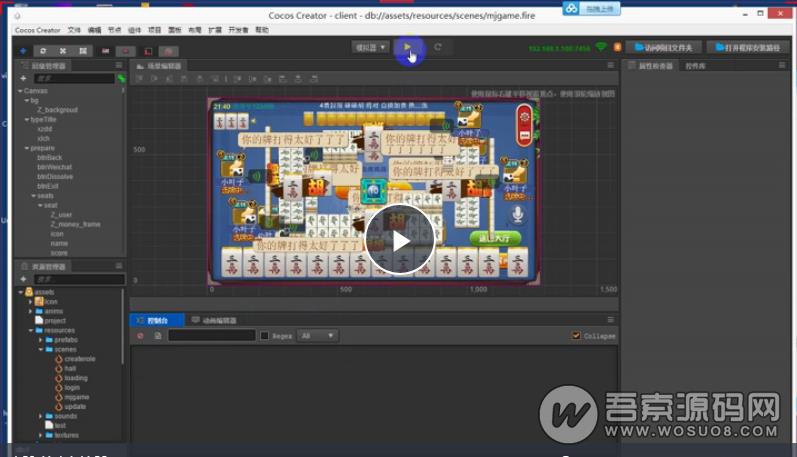Screen dimensions: 797x457
Task: Select the btnDissolve node
Action: [x=55, y=176]
